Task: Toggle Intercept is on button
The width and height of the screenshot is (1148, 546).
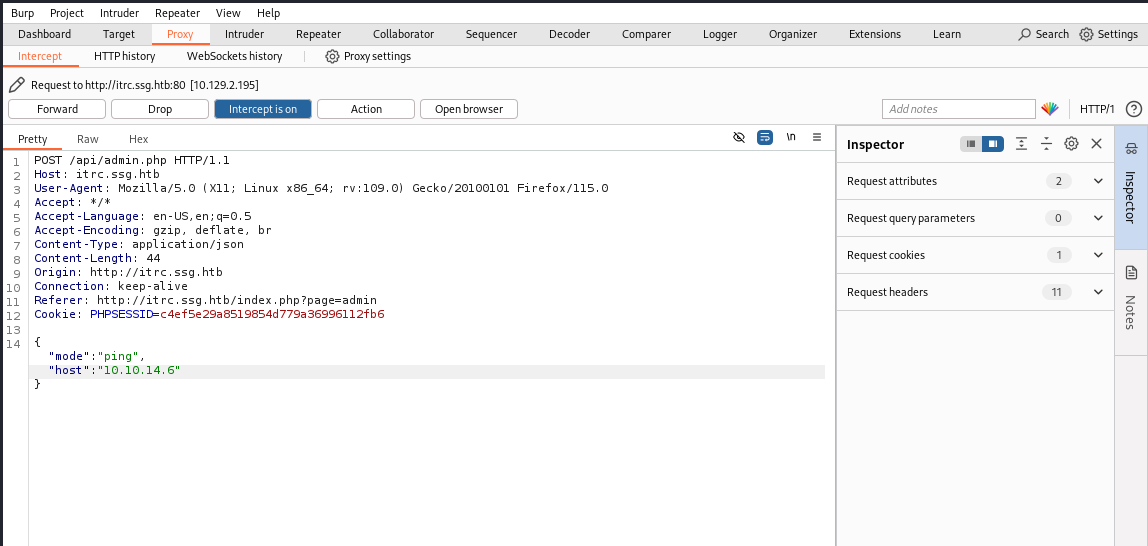Action: coord(263,109)
